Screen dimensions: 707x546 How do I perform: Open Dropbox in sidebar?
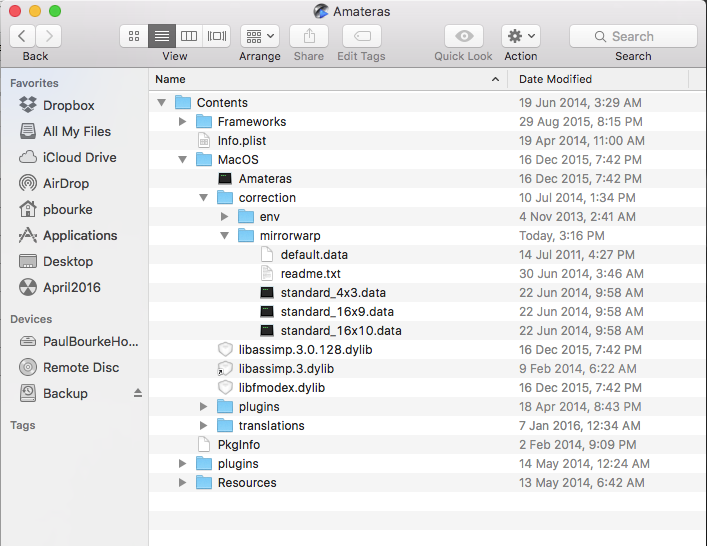(x=68, y=105)
